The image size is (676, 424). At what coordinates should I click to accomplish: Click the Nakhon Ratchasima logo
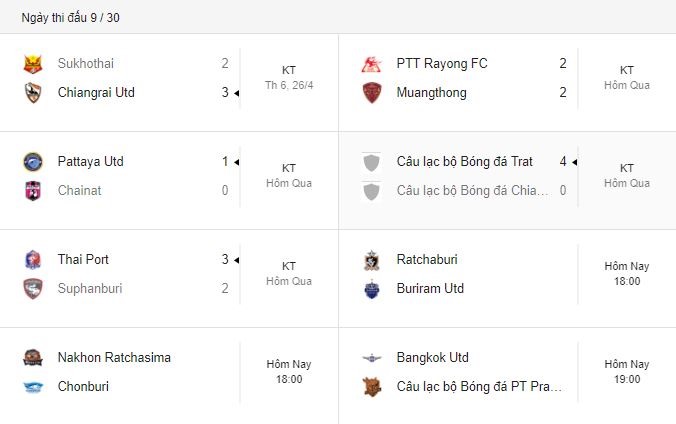[33, 358]
